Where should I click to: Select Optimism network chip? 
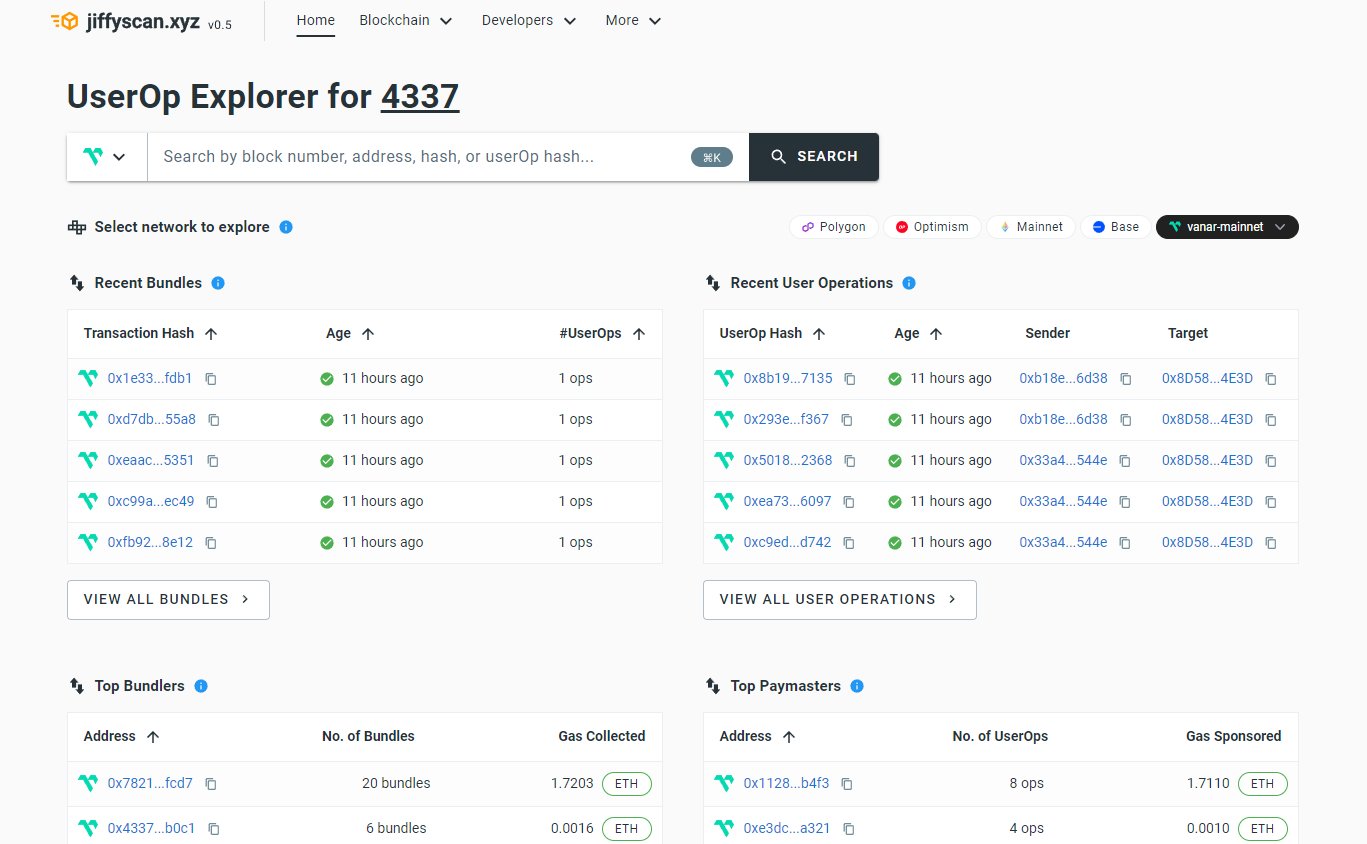(933, 227)
